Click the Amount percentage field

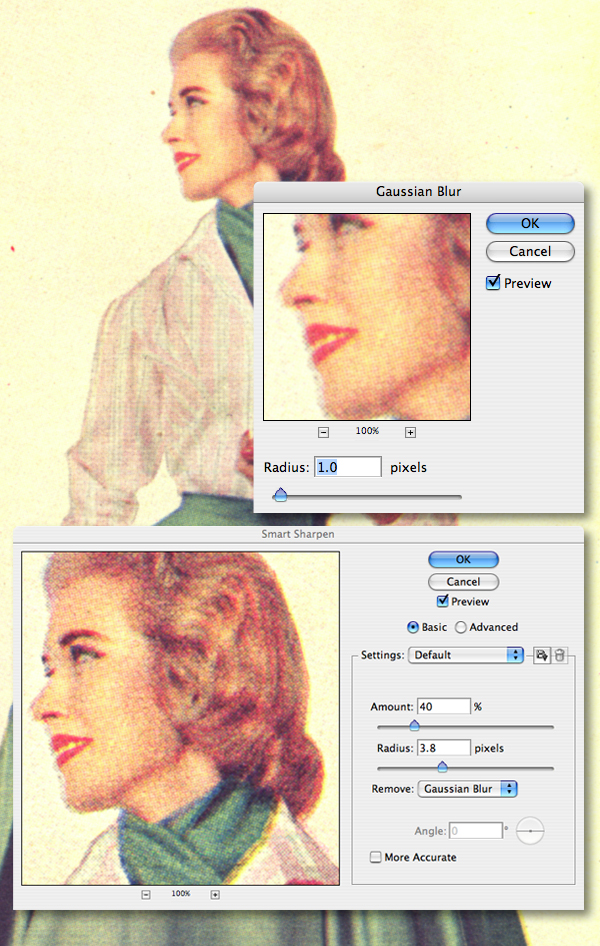point(443,706)
